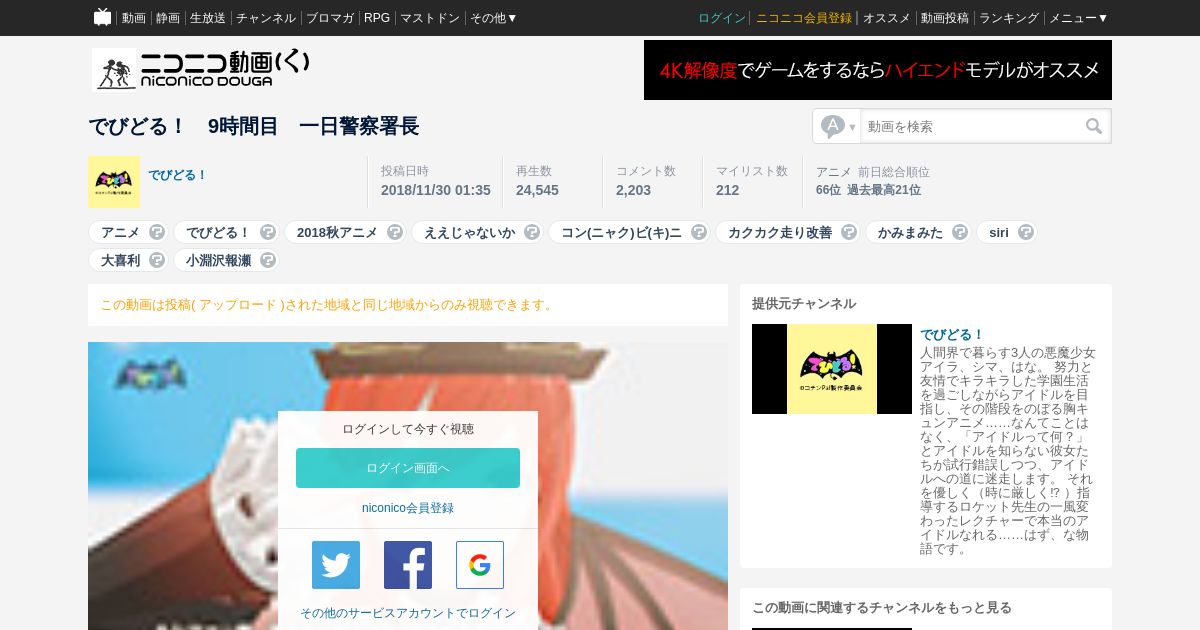
Task: Open ランキング in top bar
Action: click(1009, 18)
